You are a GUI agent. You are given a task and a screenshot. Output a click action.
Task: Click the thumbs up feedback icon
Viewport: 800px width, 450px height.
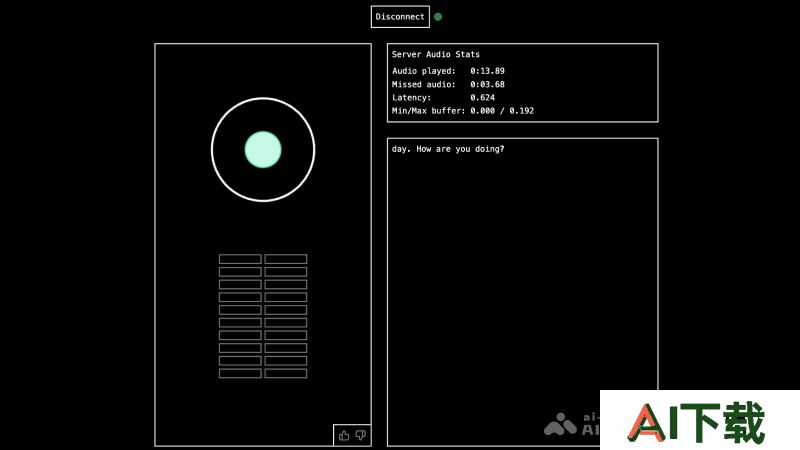point(344,435)
